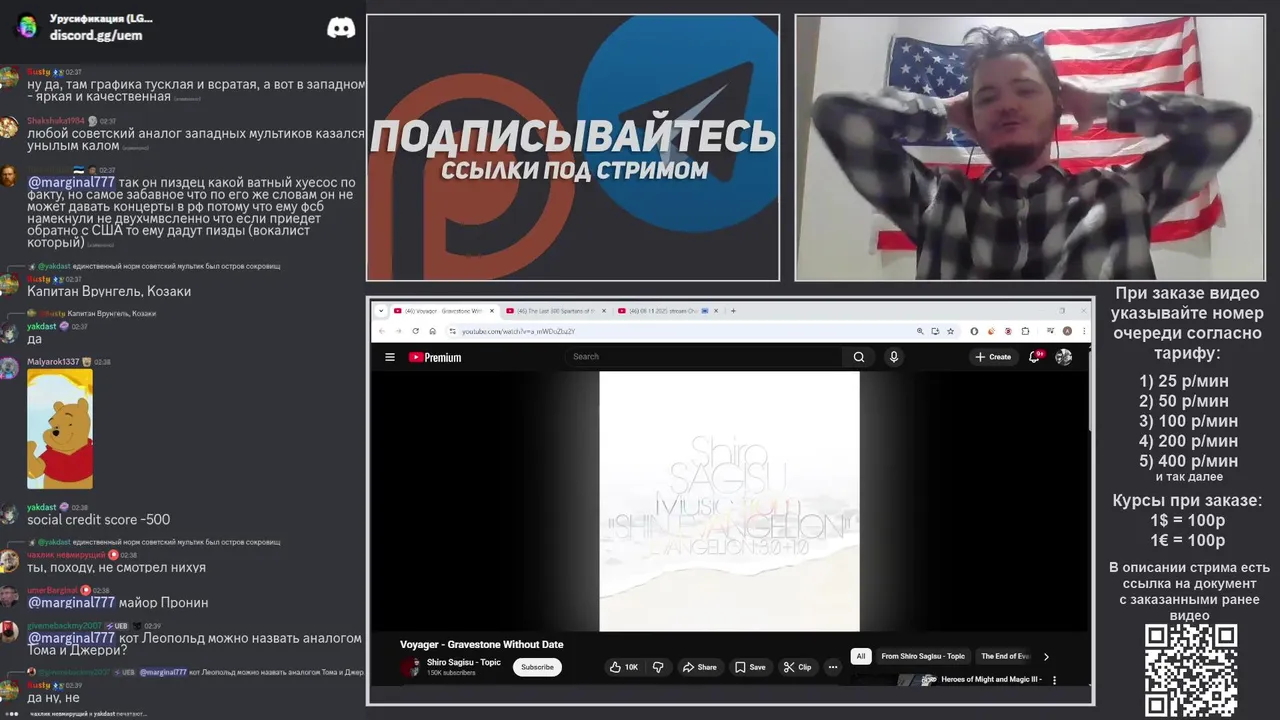The width and height of the screenshot is (1280, 720).
Task: Switch to The Last 300 Spartans tab
Action: click(556, 311)
